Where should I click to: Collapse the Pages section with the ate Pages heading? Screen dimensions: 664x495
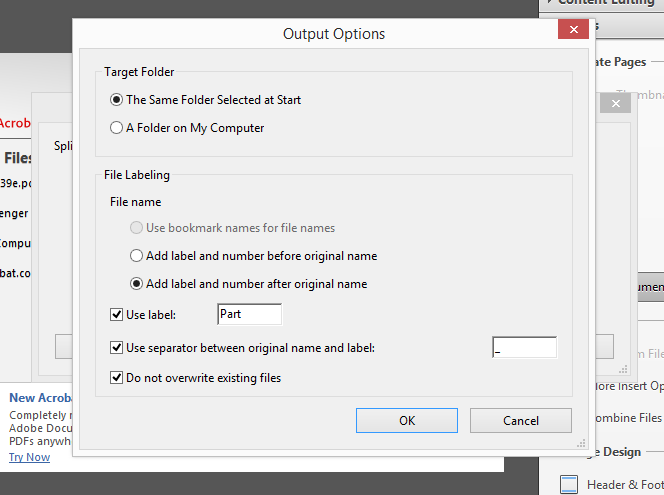[622, 62]
